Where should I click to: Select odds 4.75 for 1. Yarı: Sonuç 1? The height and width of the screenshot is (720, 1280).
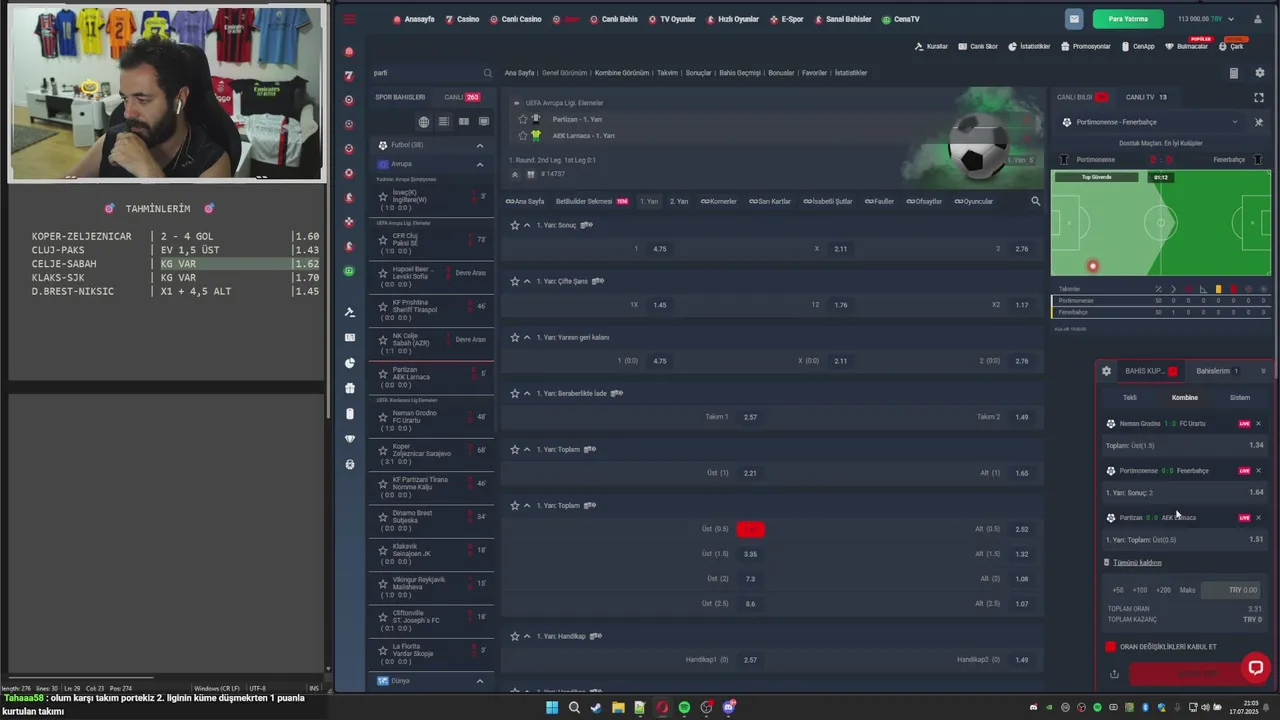pos(660,249)
